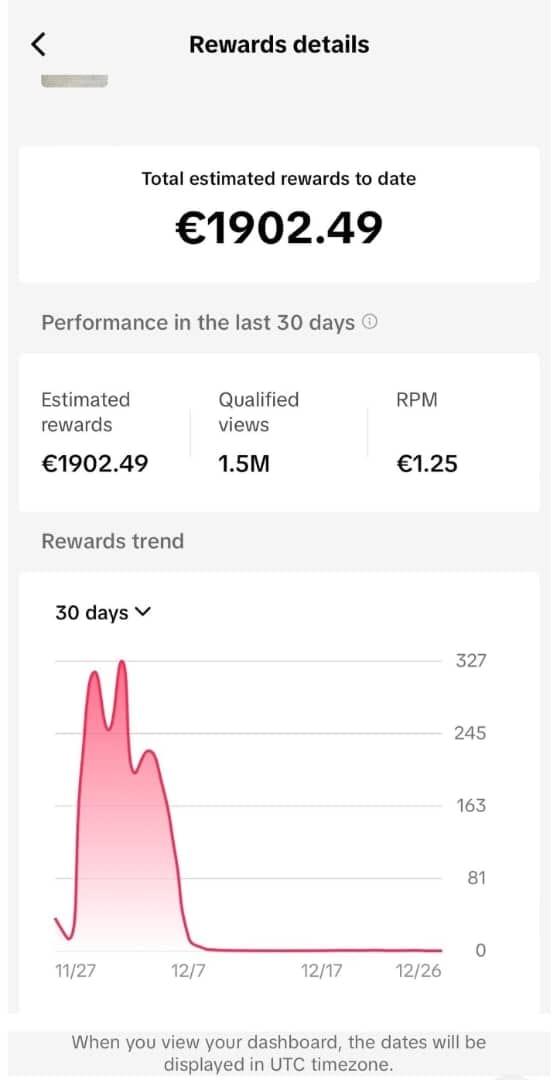
Task: Click the 245 axis value
Action: pos(470,734)
